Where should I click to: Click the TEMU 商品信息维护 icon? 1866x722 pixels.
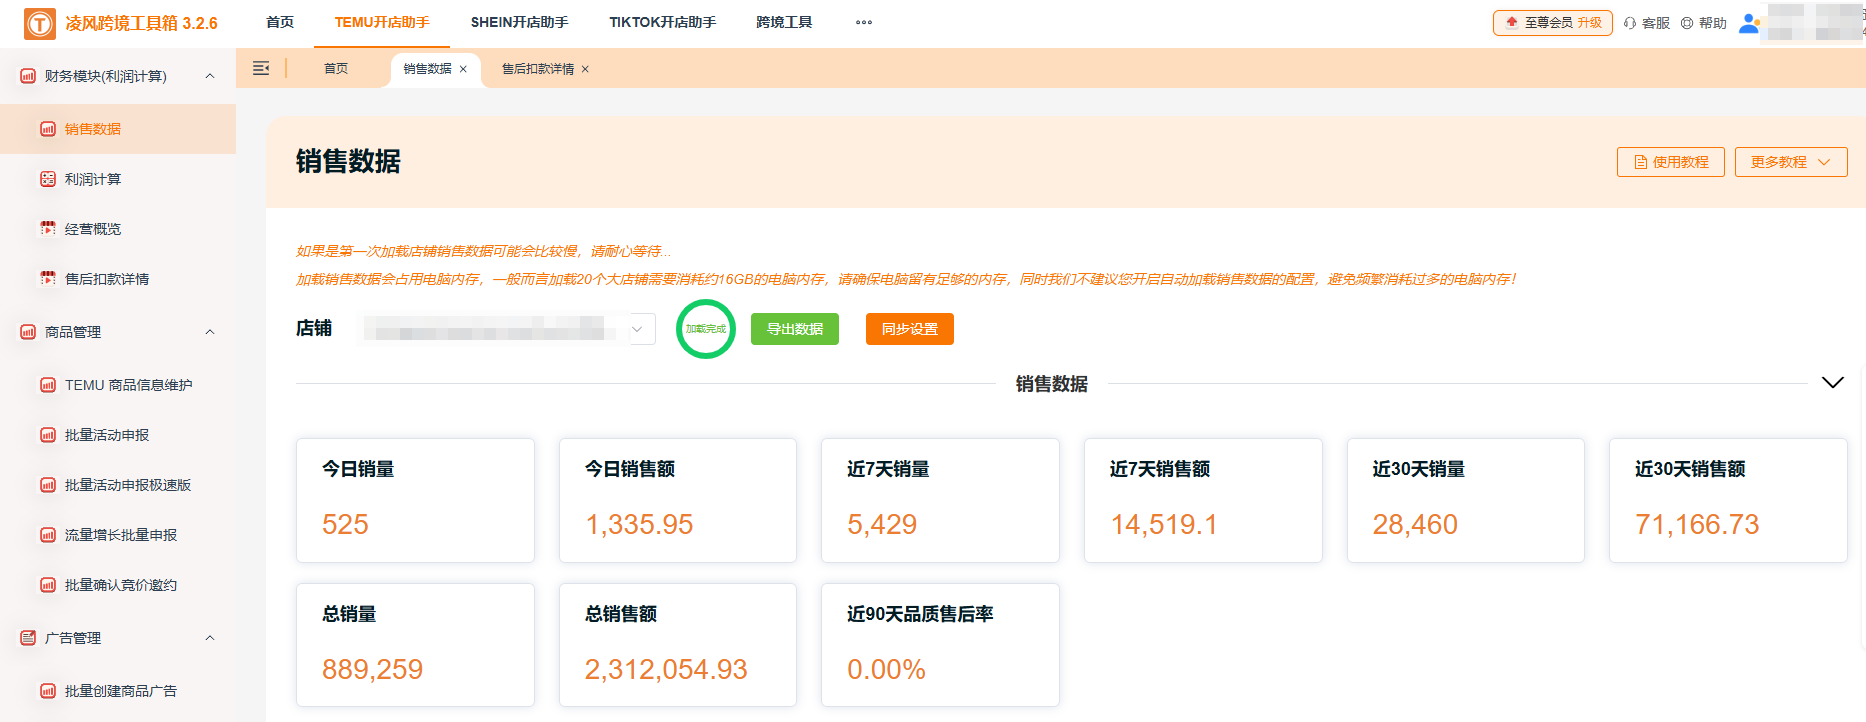[x=48, y=385]
